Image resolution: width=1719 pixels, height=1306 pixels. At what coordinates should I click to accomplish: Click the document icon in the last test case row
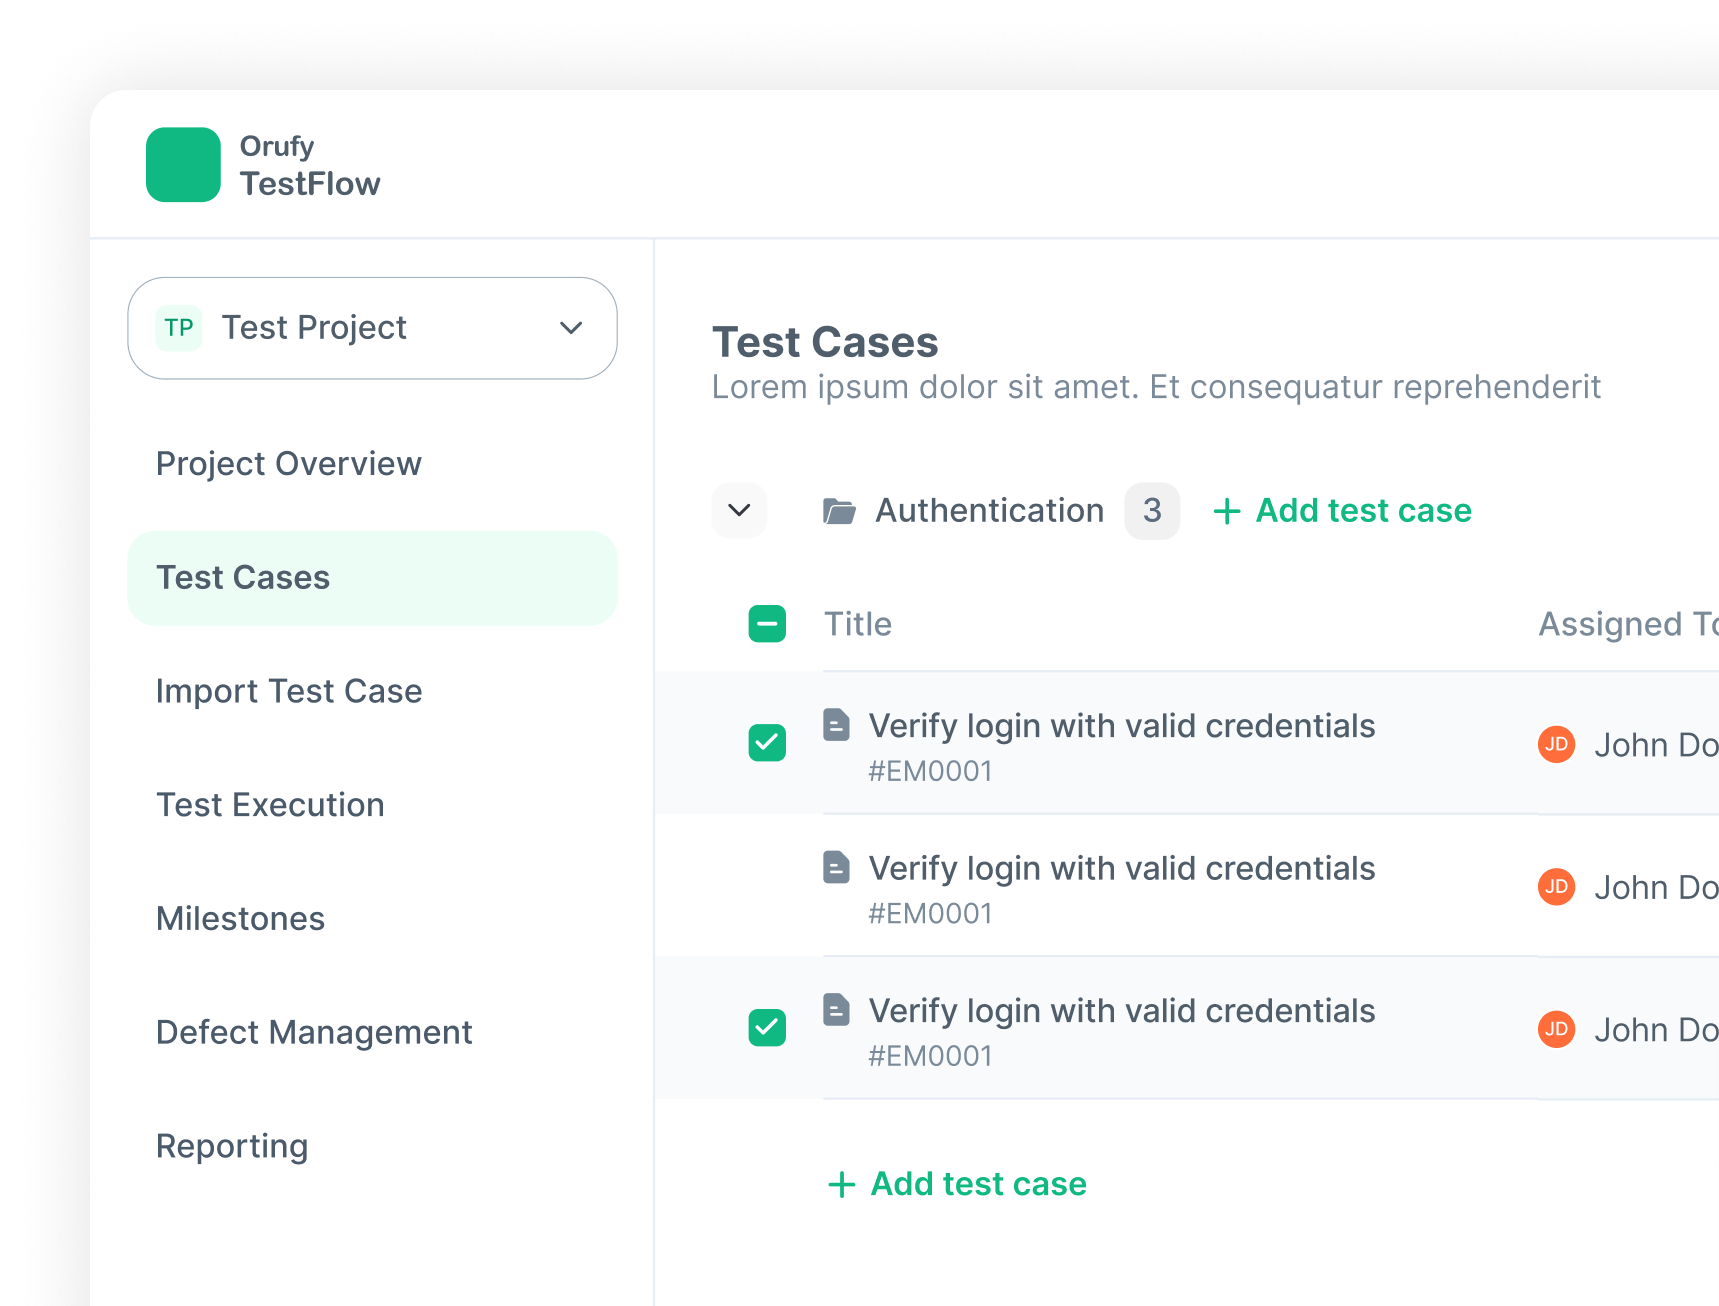tap(836, 1010)
